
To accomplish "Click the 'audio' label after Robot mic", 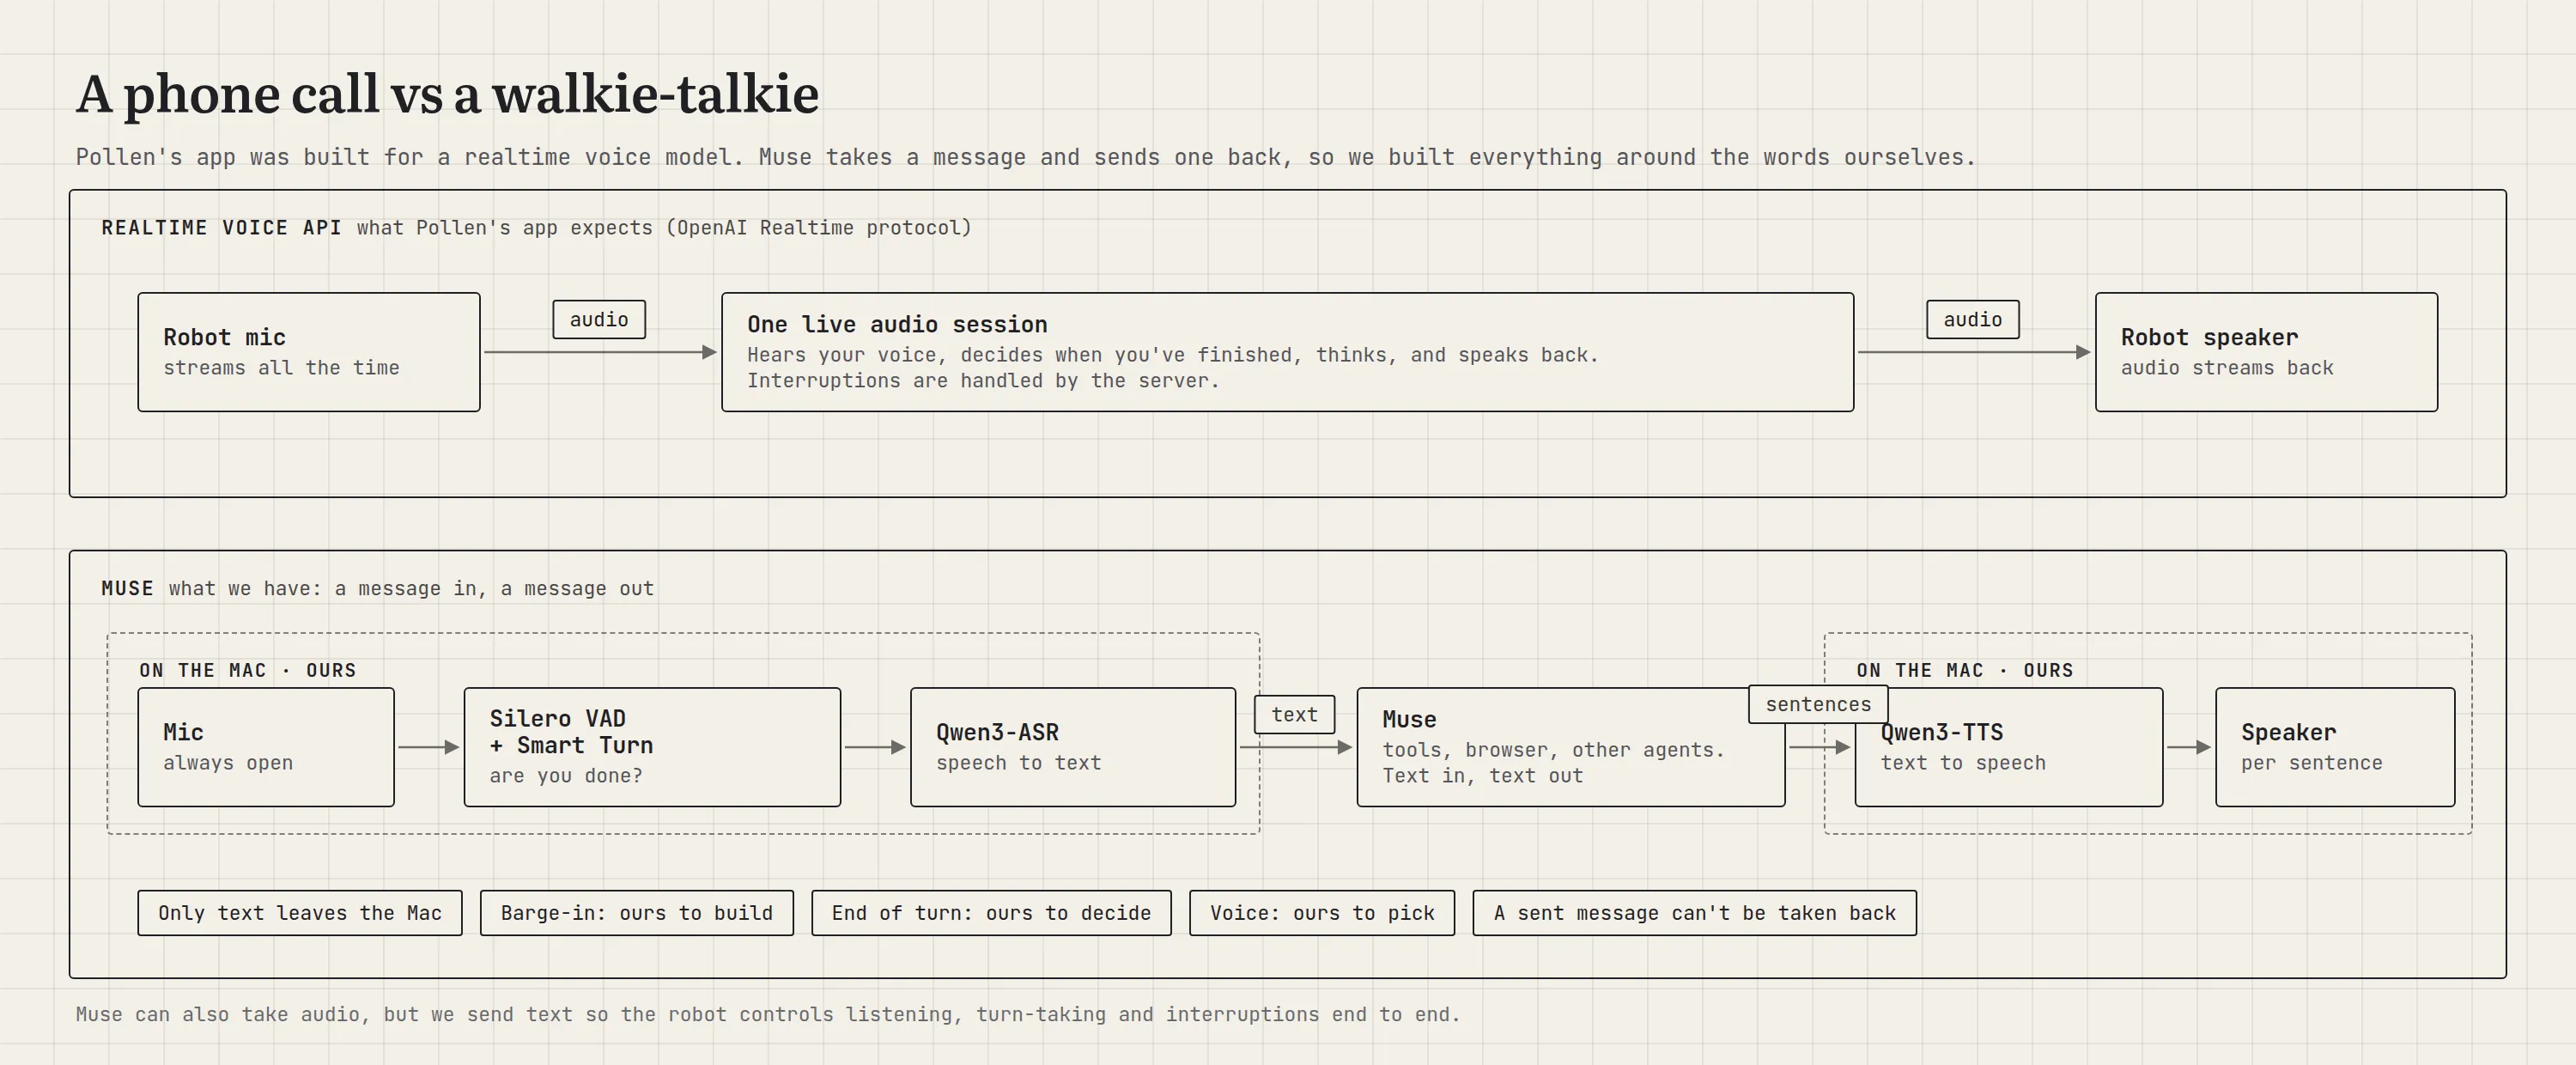I will coord(599,319).
